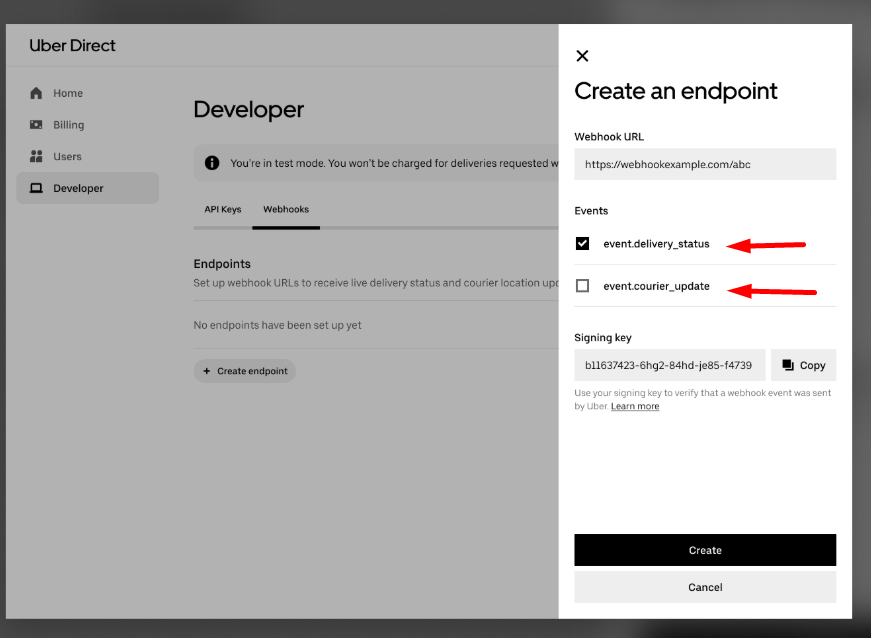The image size is (871, 638).
Task: Focus the Webhook URL input field
Action: click(705, 164)
